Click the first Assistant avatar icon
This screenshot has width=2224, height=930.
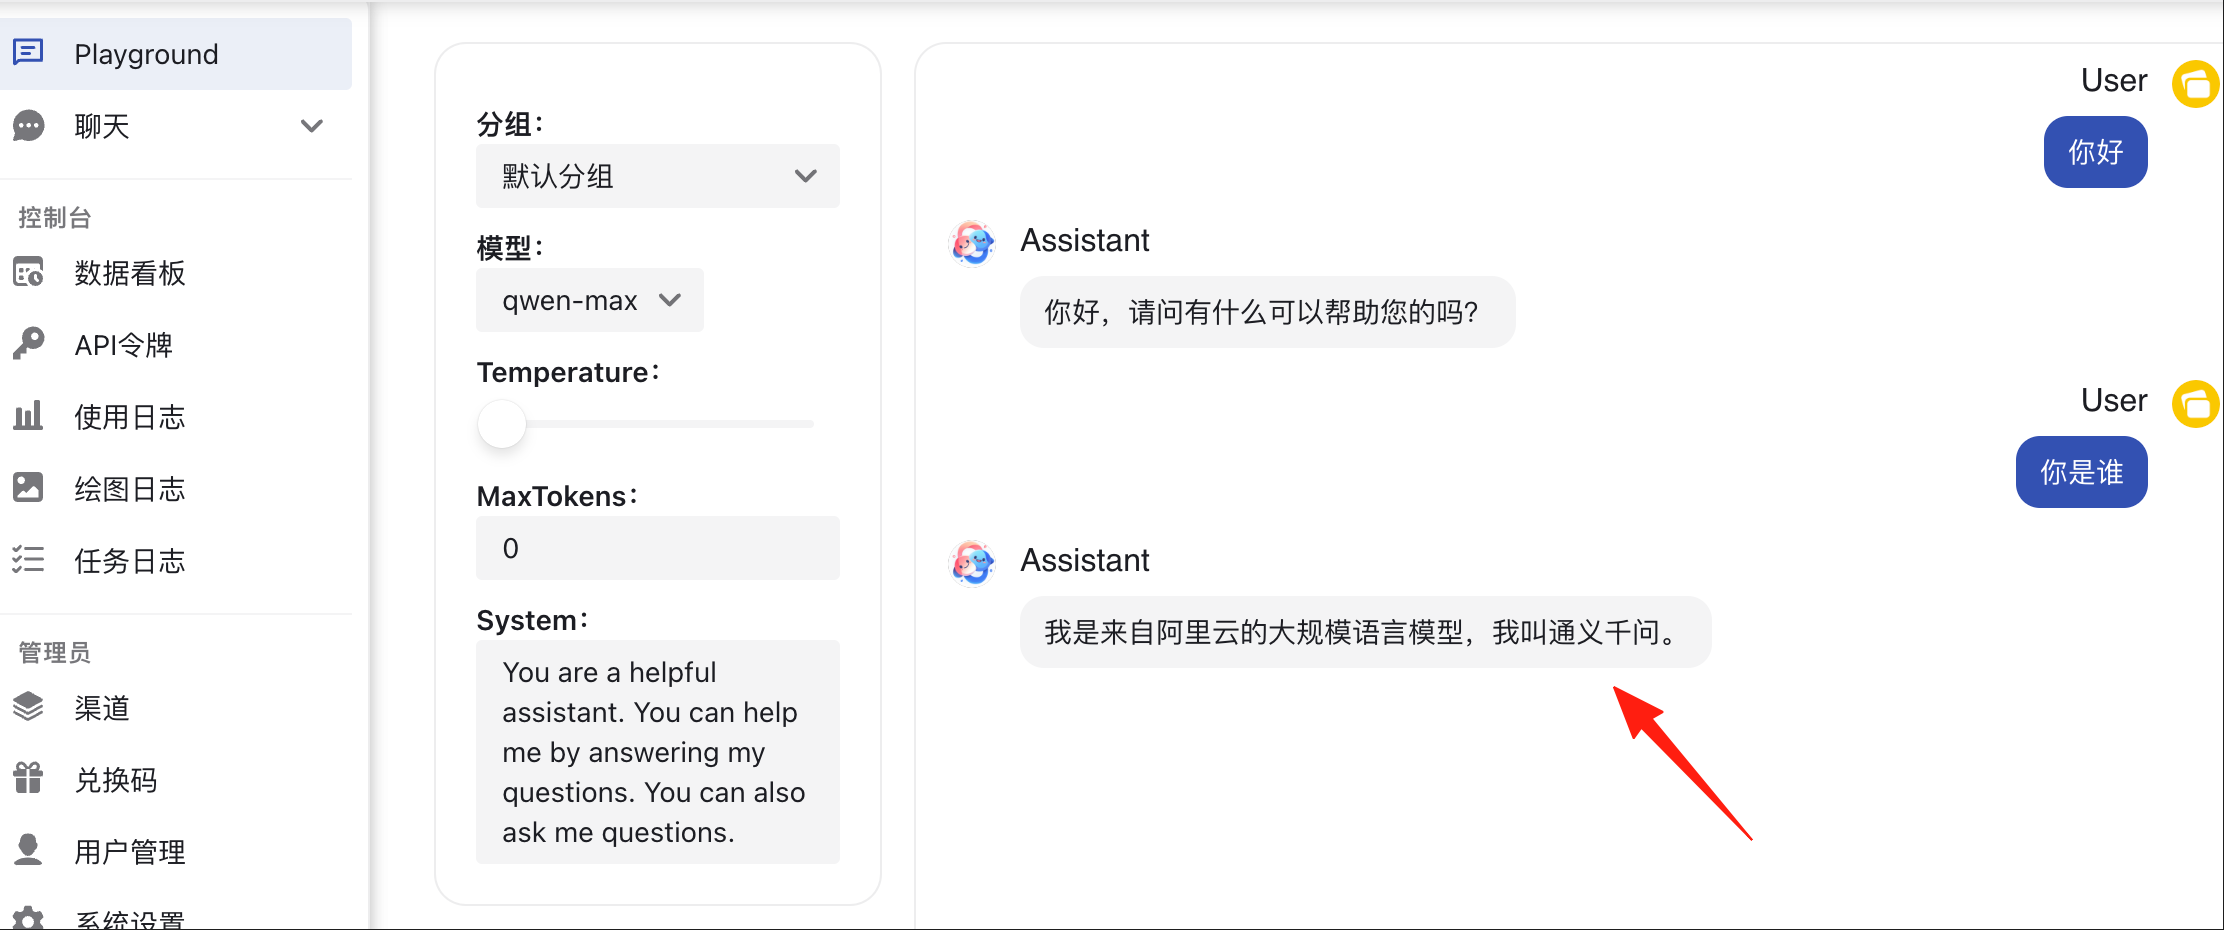pyautogui.click(x=972, y=242)
